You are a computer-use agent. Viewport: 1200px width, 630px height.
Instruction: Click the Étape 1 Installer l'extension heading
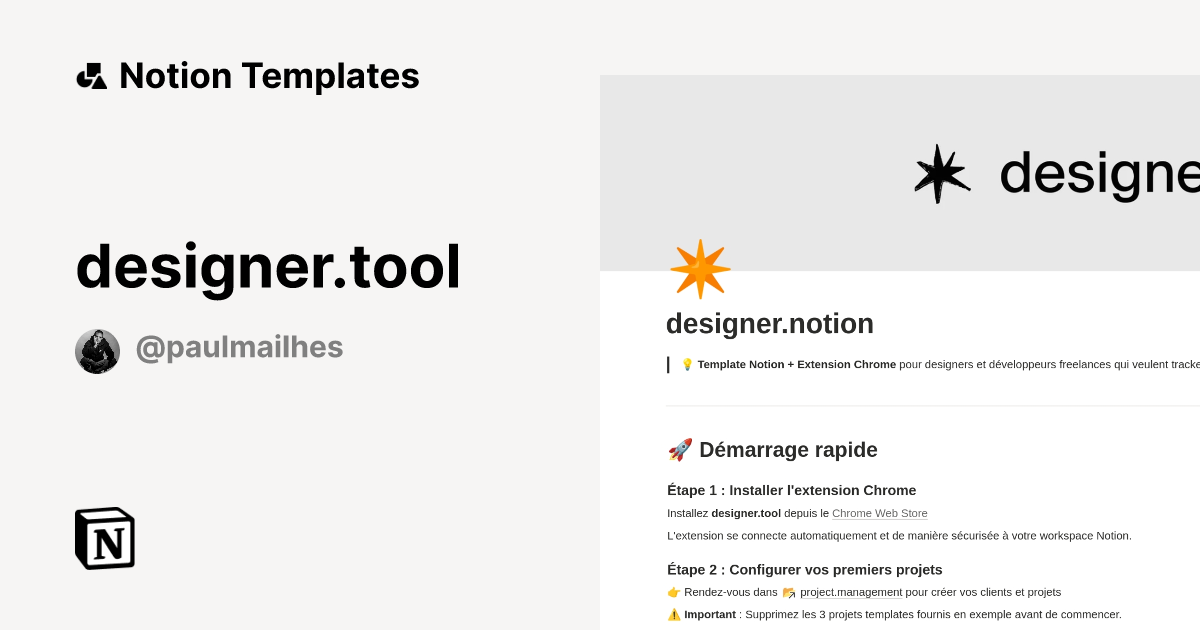click(x=792, y=490)
